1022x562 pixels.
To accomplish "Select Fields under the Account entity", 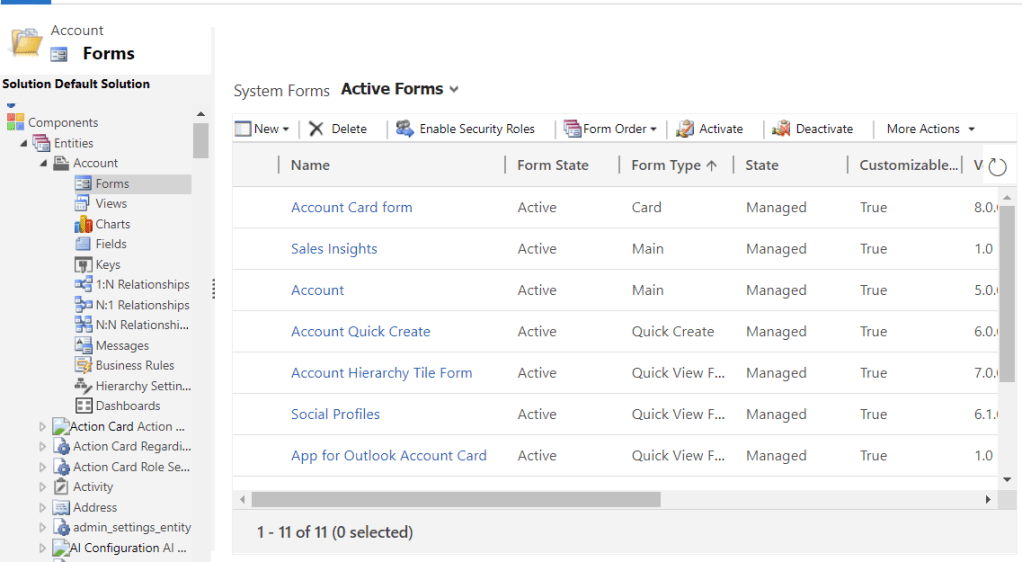I will [x=110, y=244].
